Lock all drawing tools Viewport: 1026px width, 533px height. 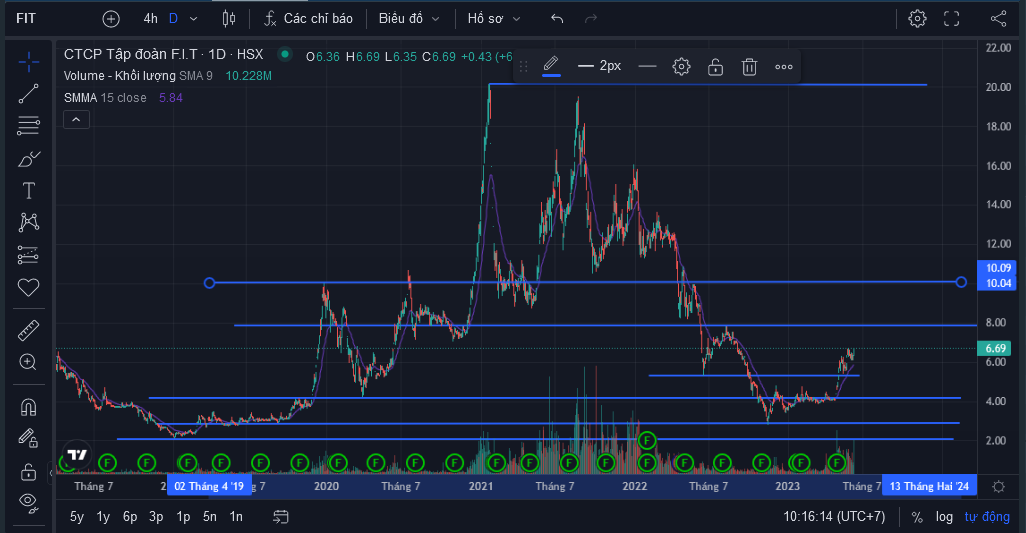tap(28, 471)
